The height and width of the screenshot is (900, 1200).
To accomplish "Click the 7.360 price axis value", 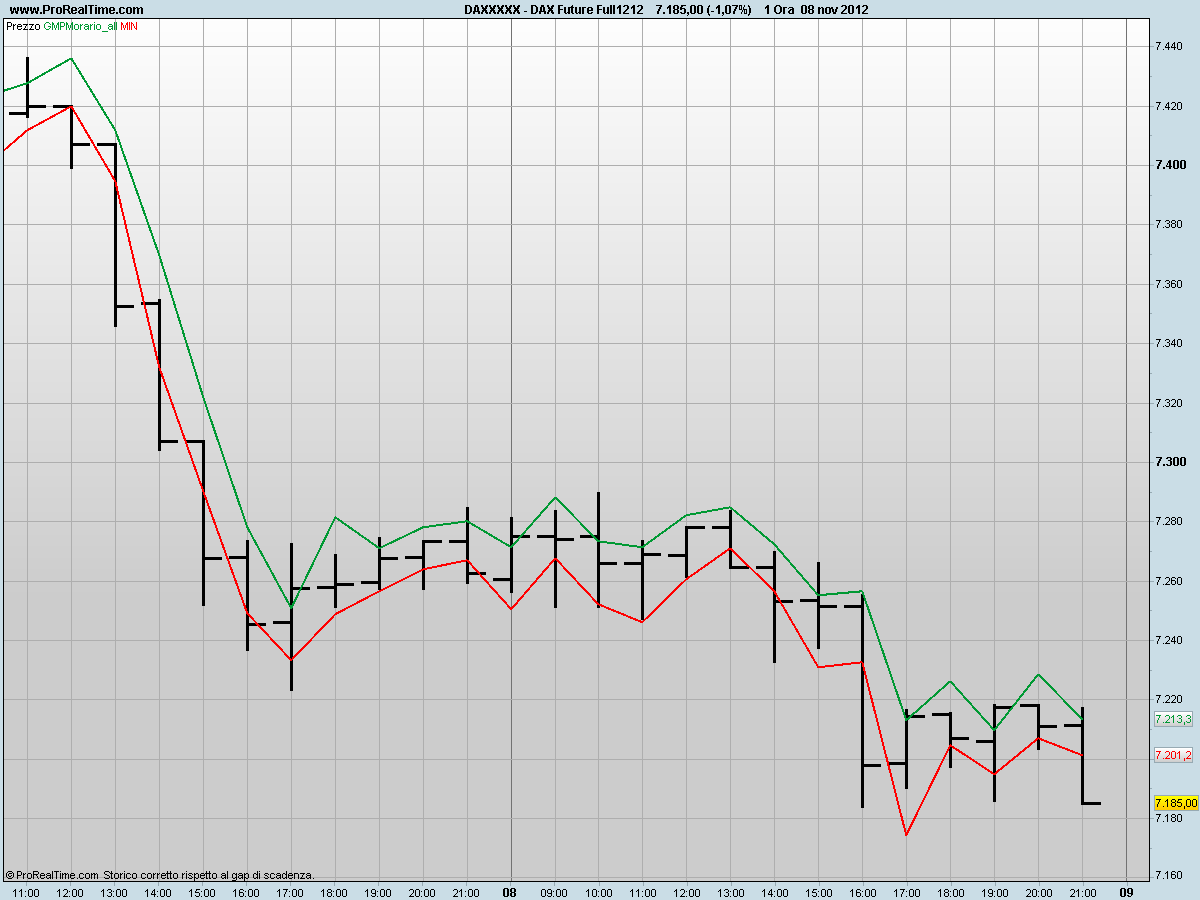I will click(x=1168, y=284).
